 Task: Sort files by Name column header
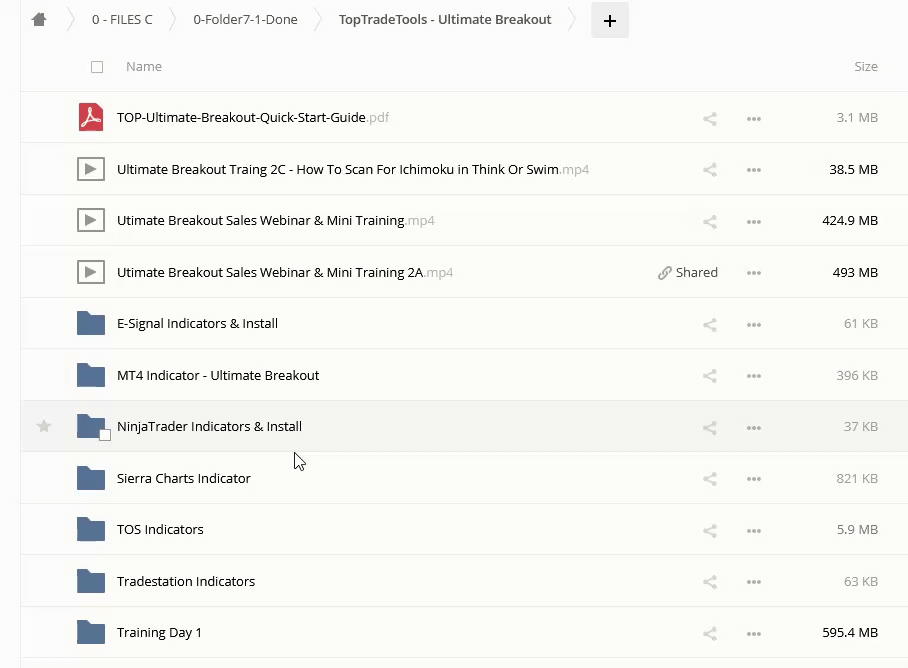(144, 67)
